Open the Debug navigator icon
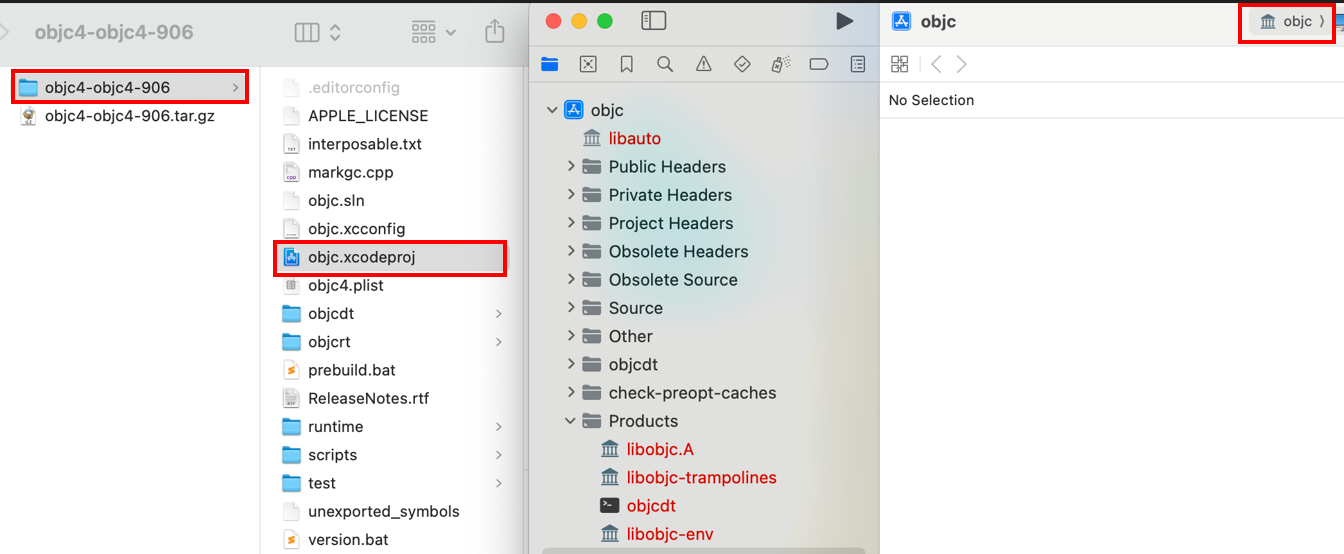1344x554 pixels. (781, 64)
